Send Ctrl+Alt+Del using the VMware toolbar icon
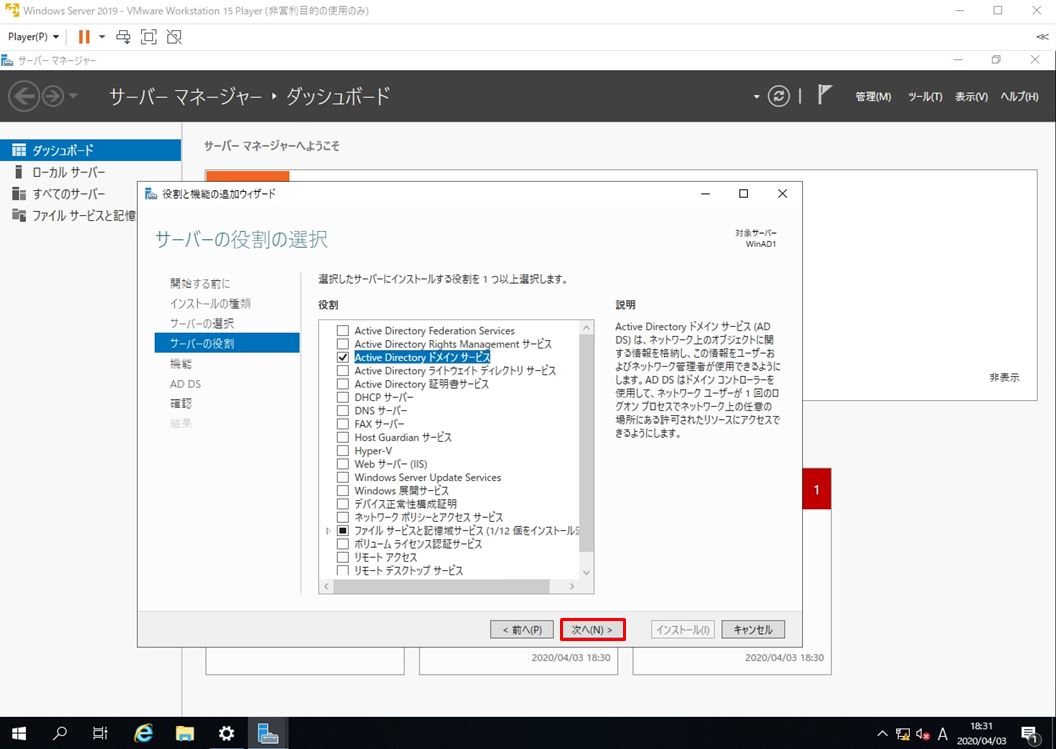1056x749 pixels. click(123, 37)
